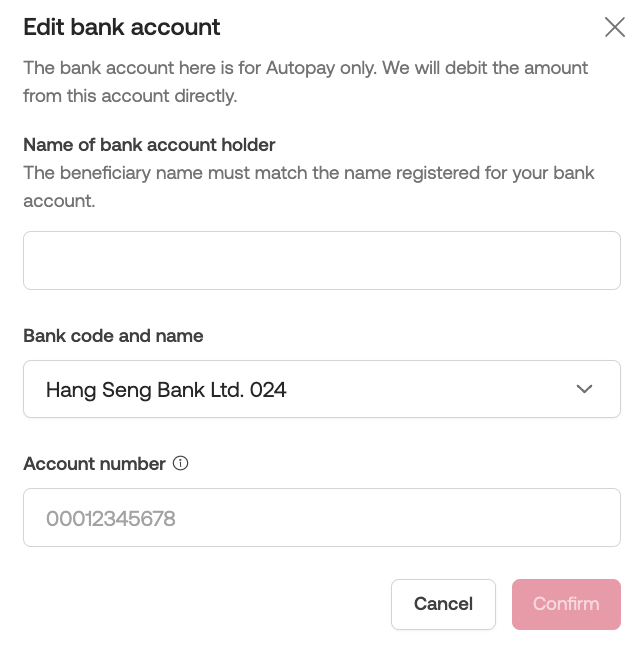Image resolution: width=640 pixels, height=648 pixels.
Task: Click the "Name of bank account holder" label
Action: pos(149,144)
